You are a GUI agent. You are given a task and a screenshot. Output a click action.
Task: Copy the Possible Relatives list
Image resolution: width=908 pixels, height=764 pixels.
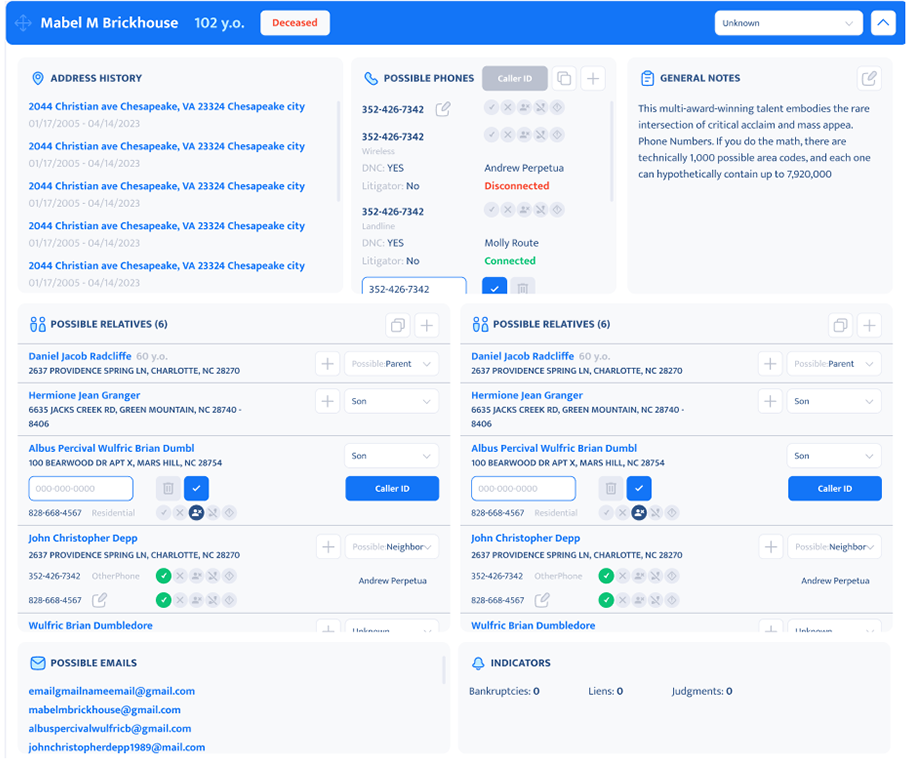click(397, 325)
